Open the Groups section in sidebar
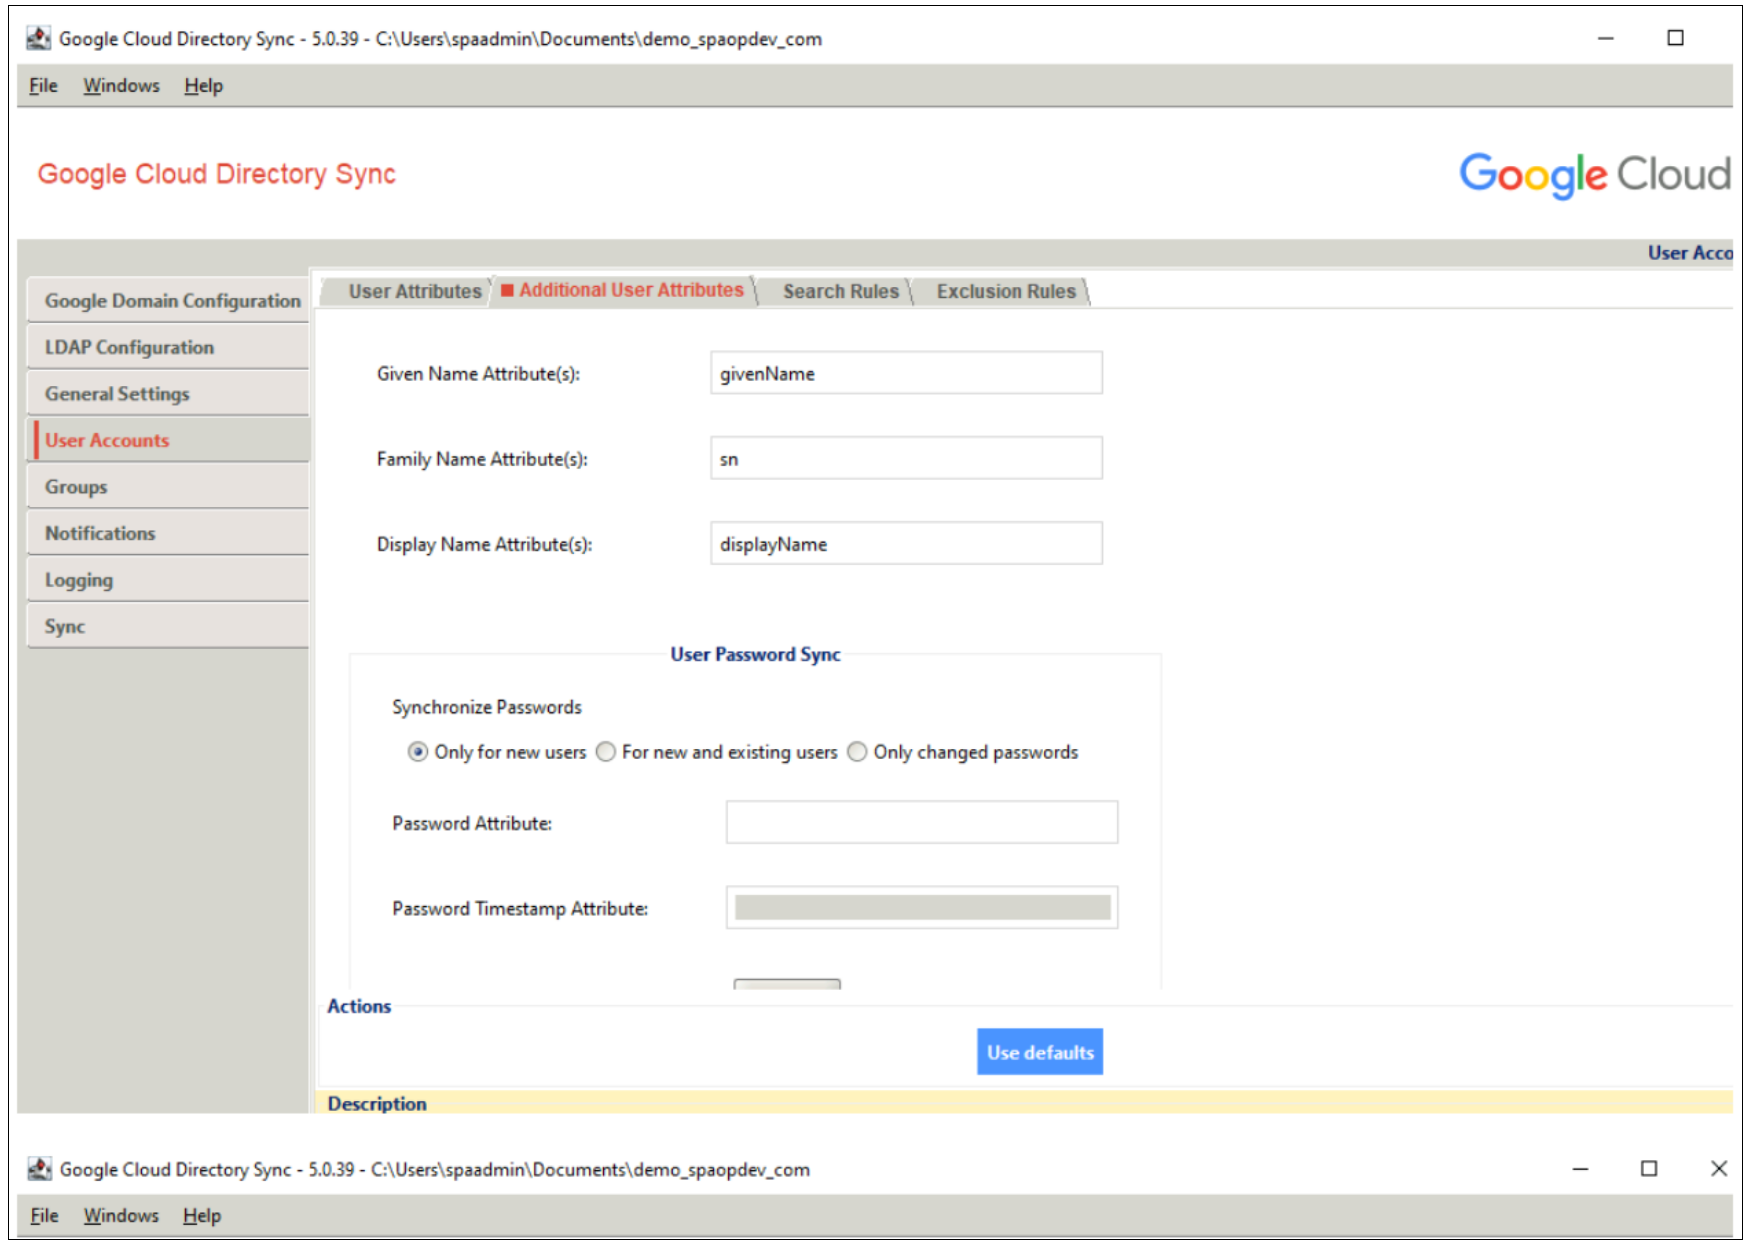 (76, 487)
